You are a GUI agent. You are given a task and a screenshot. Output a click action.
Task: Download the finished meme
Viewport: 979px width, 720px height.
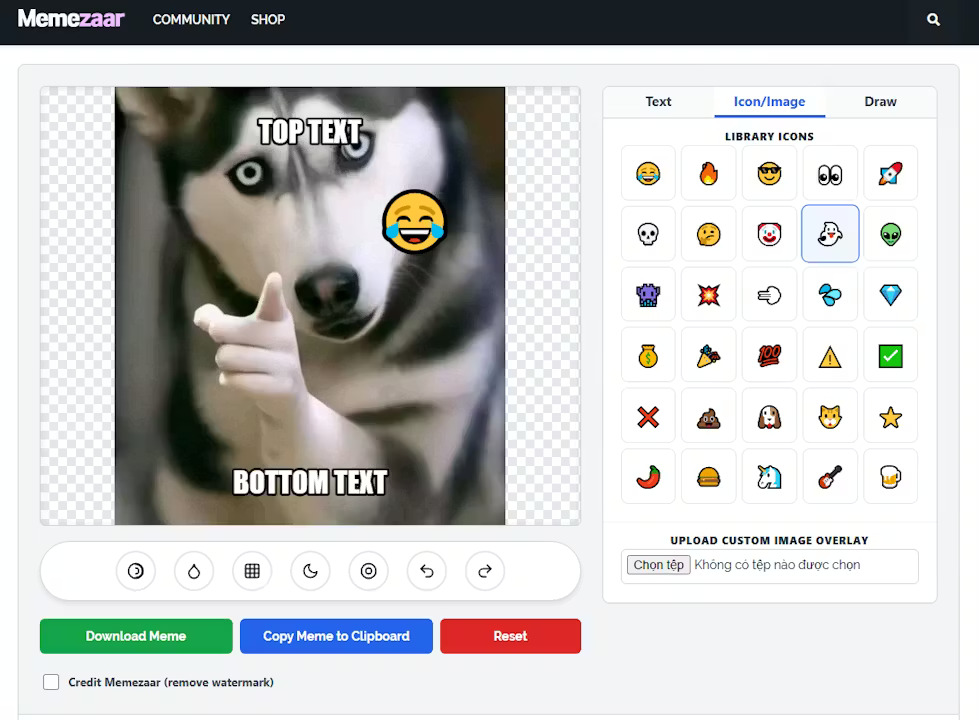(135, 636)
